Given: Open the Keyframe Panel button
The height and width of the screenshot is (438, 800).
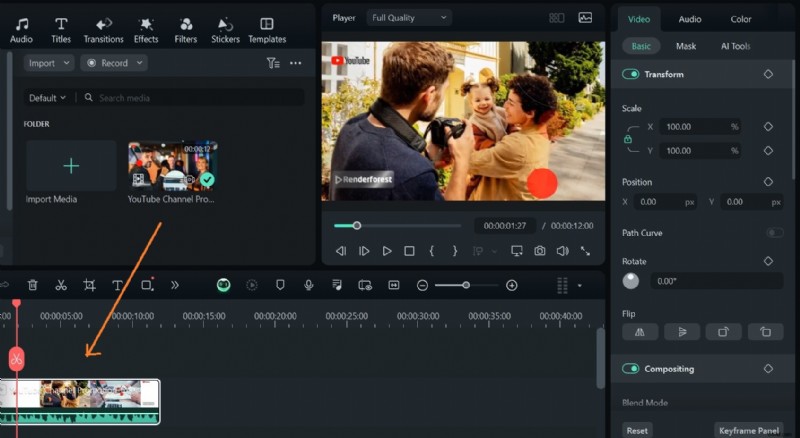Looking at the screenshot, I should (x=749, y=430).
